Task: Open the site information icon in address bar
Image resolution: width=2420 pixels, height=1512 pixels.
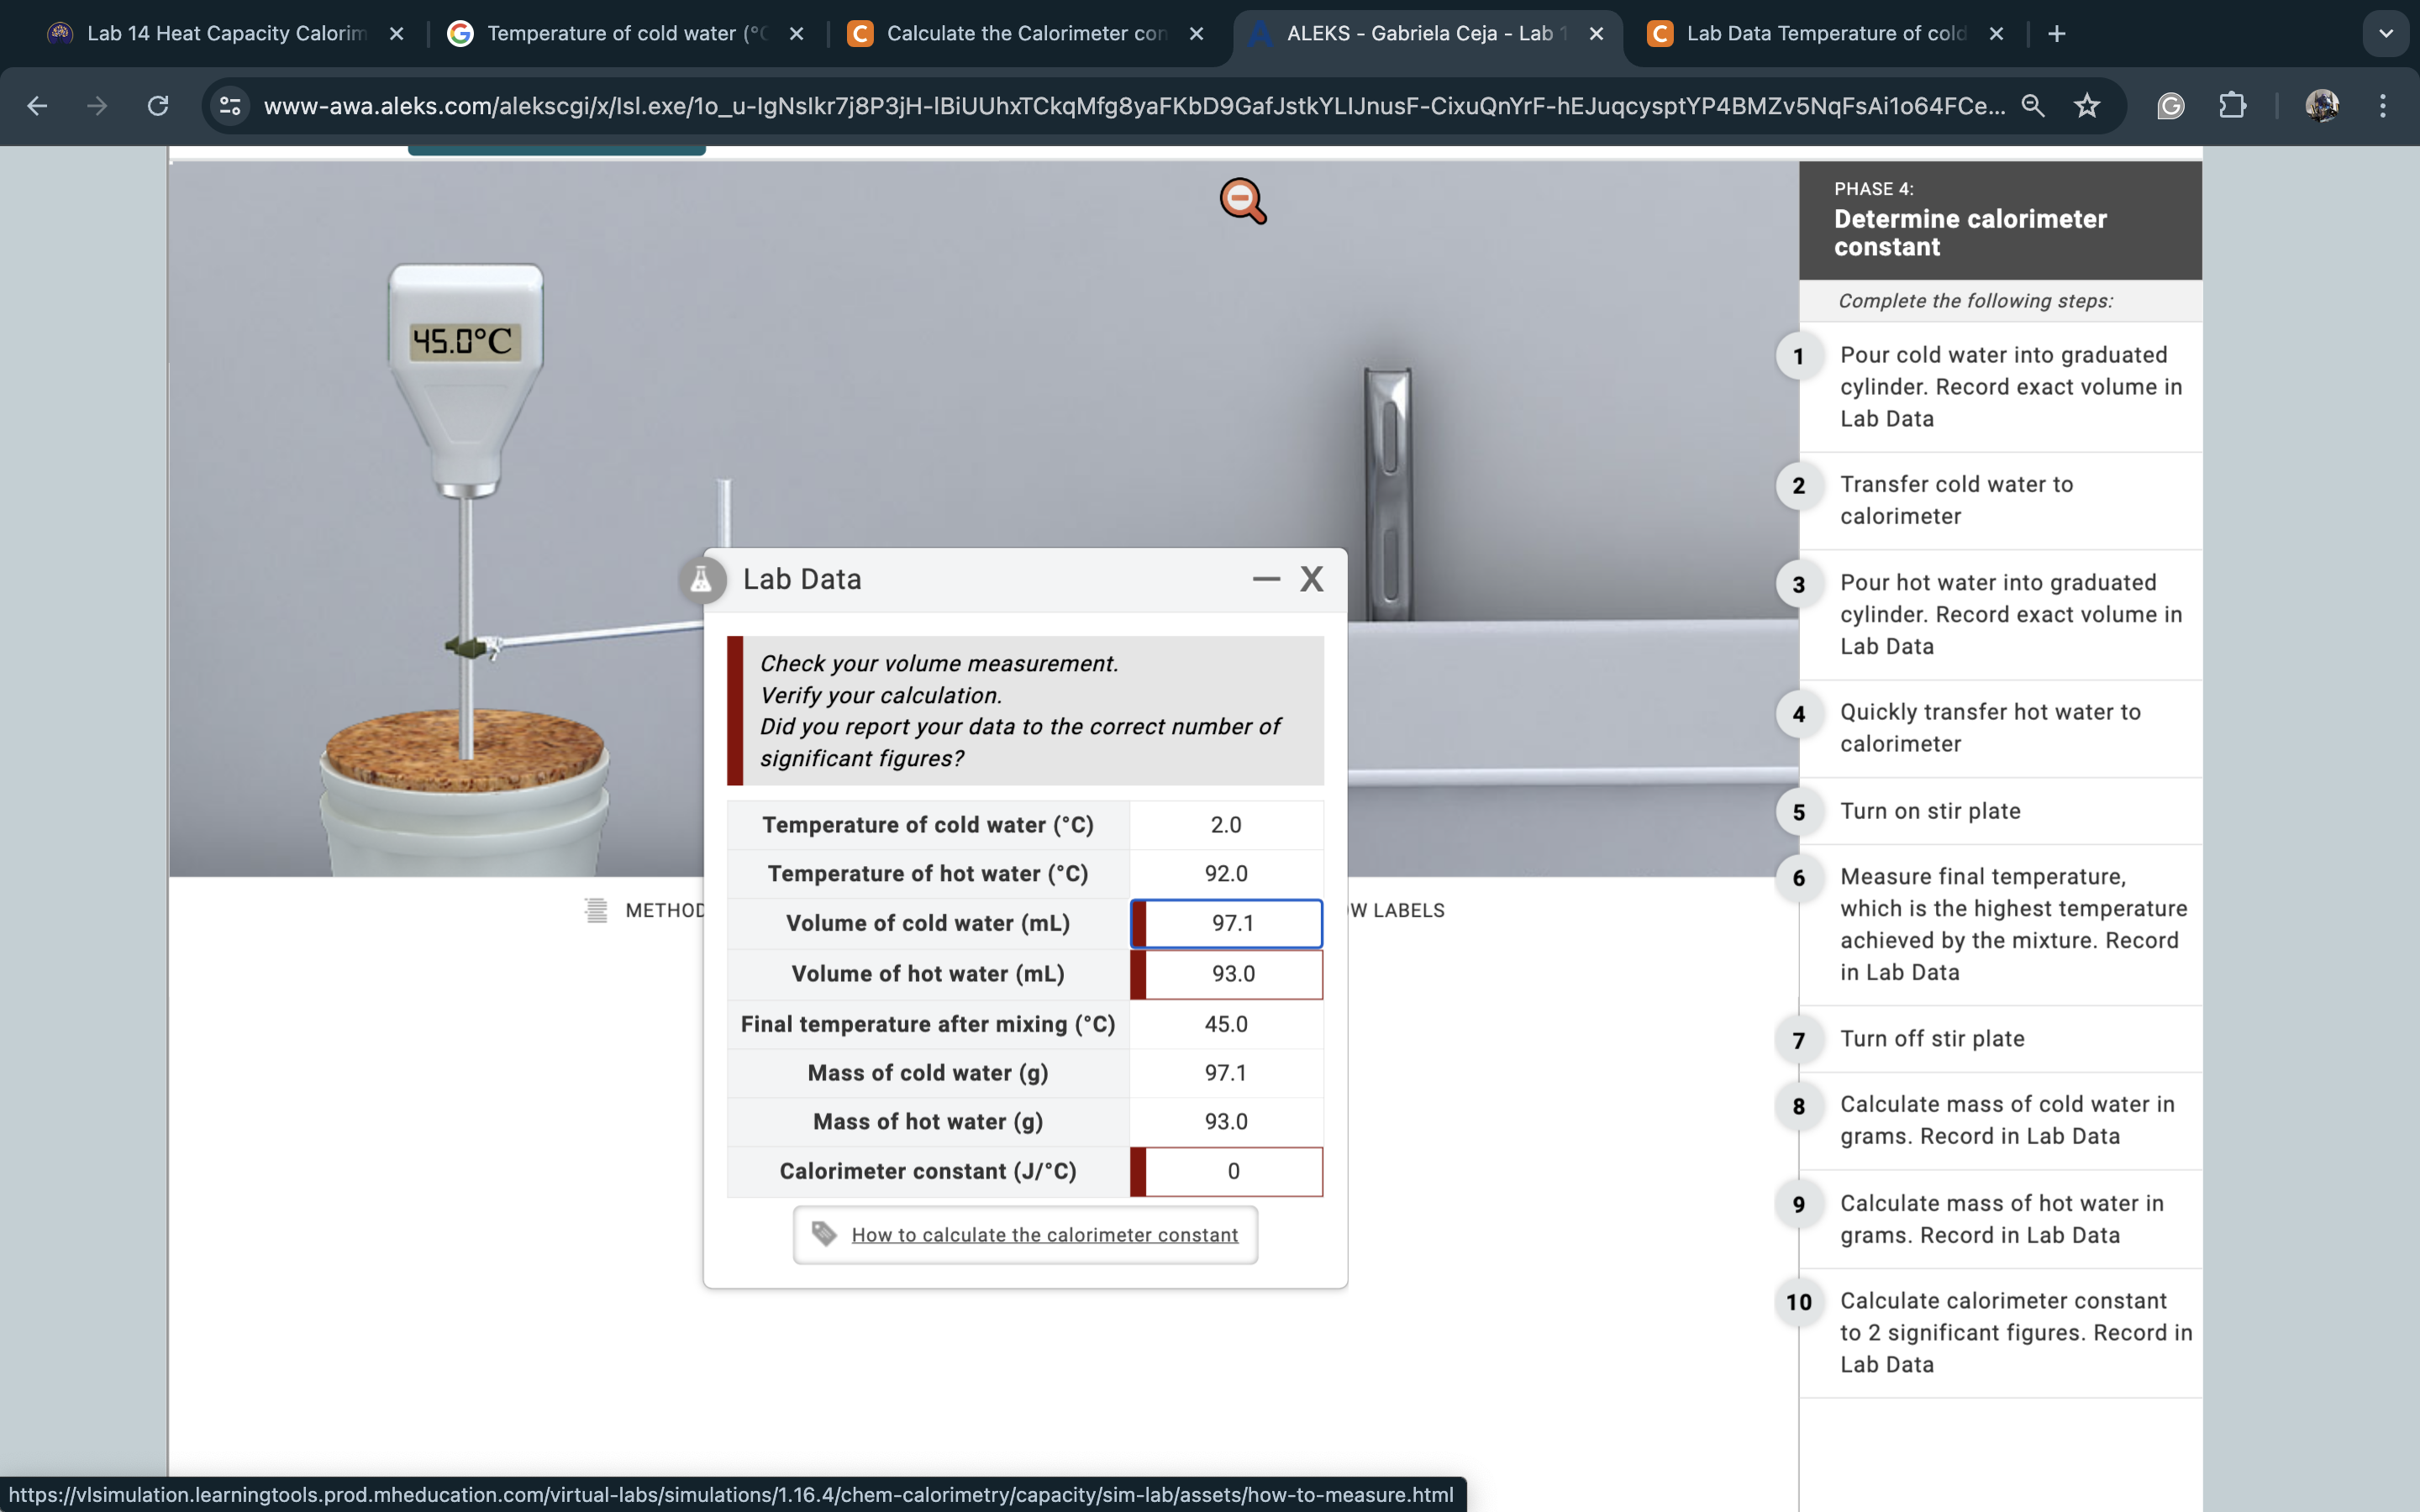Action: 231,106
